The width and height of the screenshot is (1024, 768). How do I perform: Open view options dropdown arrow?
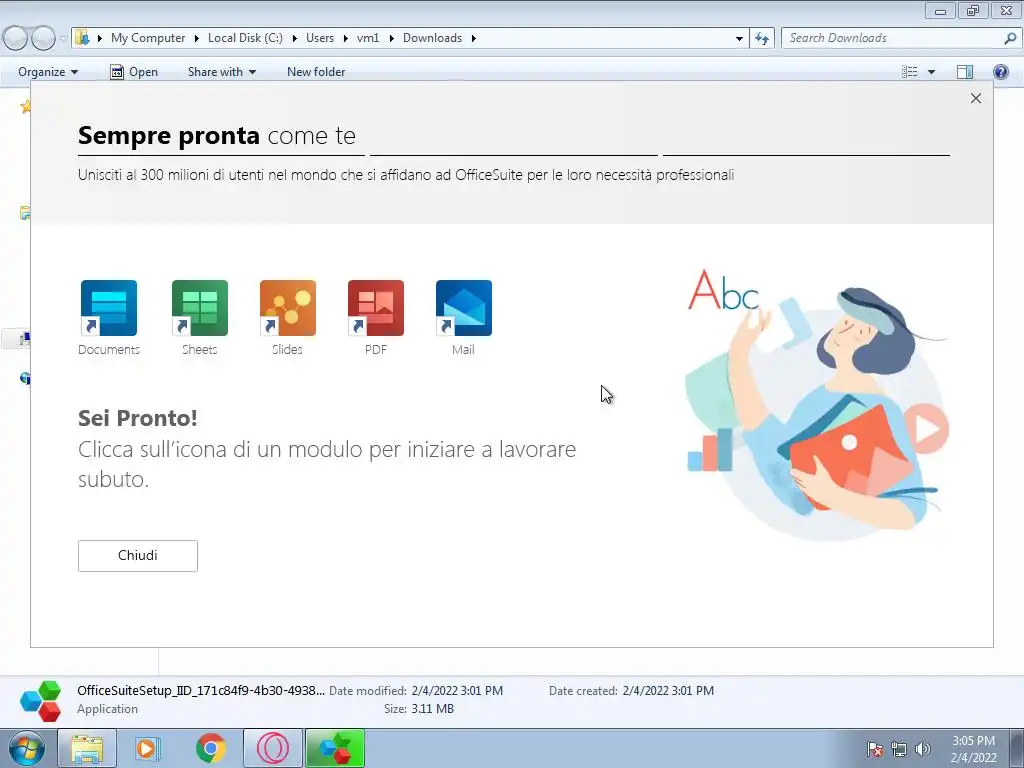click(x=931, y=72)
